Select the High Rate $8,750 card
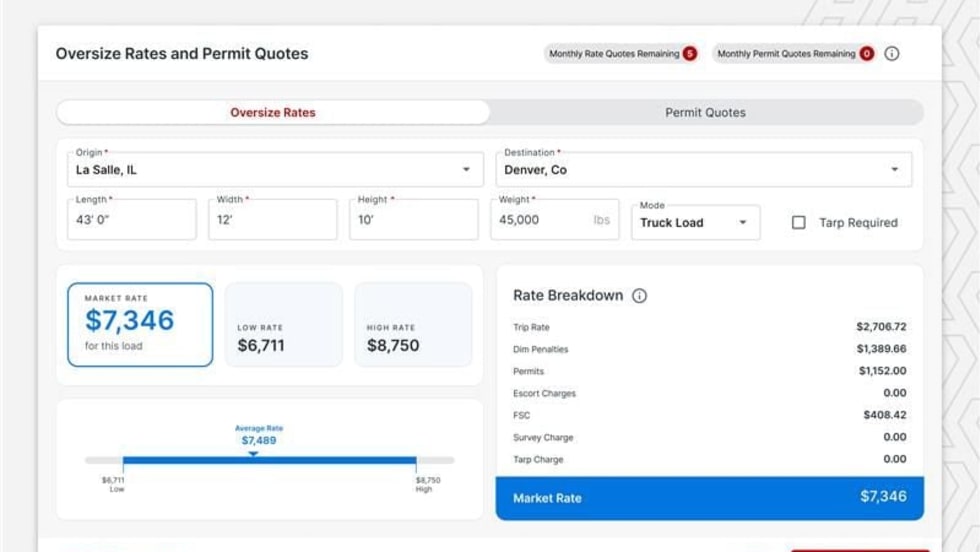Viewport: 980px width, 552px height. 413,325
